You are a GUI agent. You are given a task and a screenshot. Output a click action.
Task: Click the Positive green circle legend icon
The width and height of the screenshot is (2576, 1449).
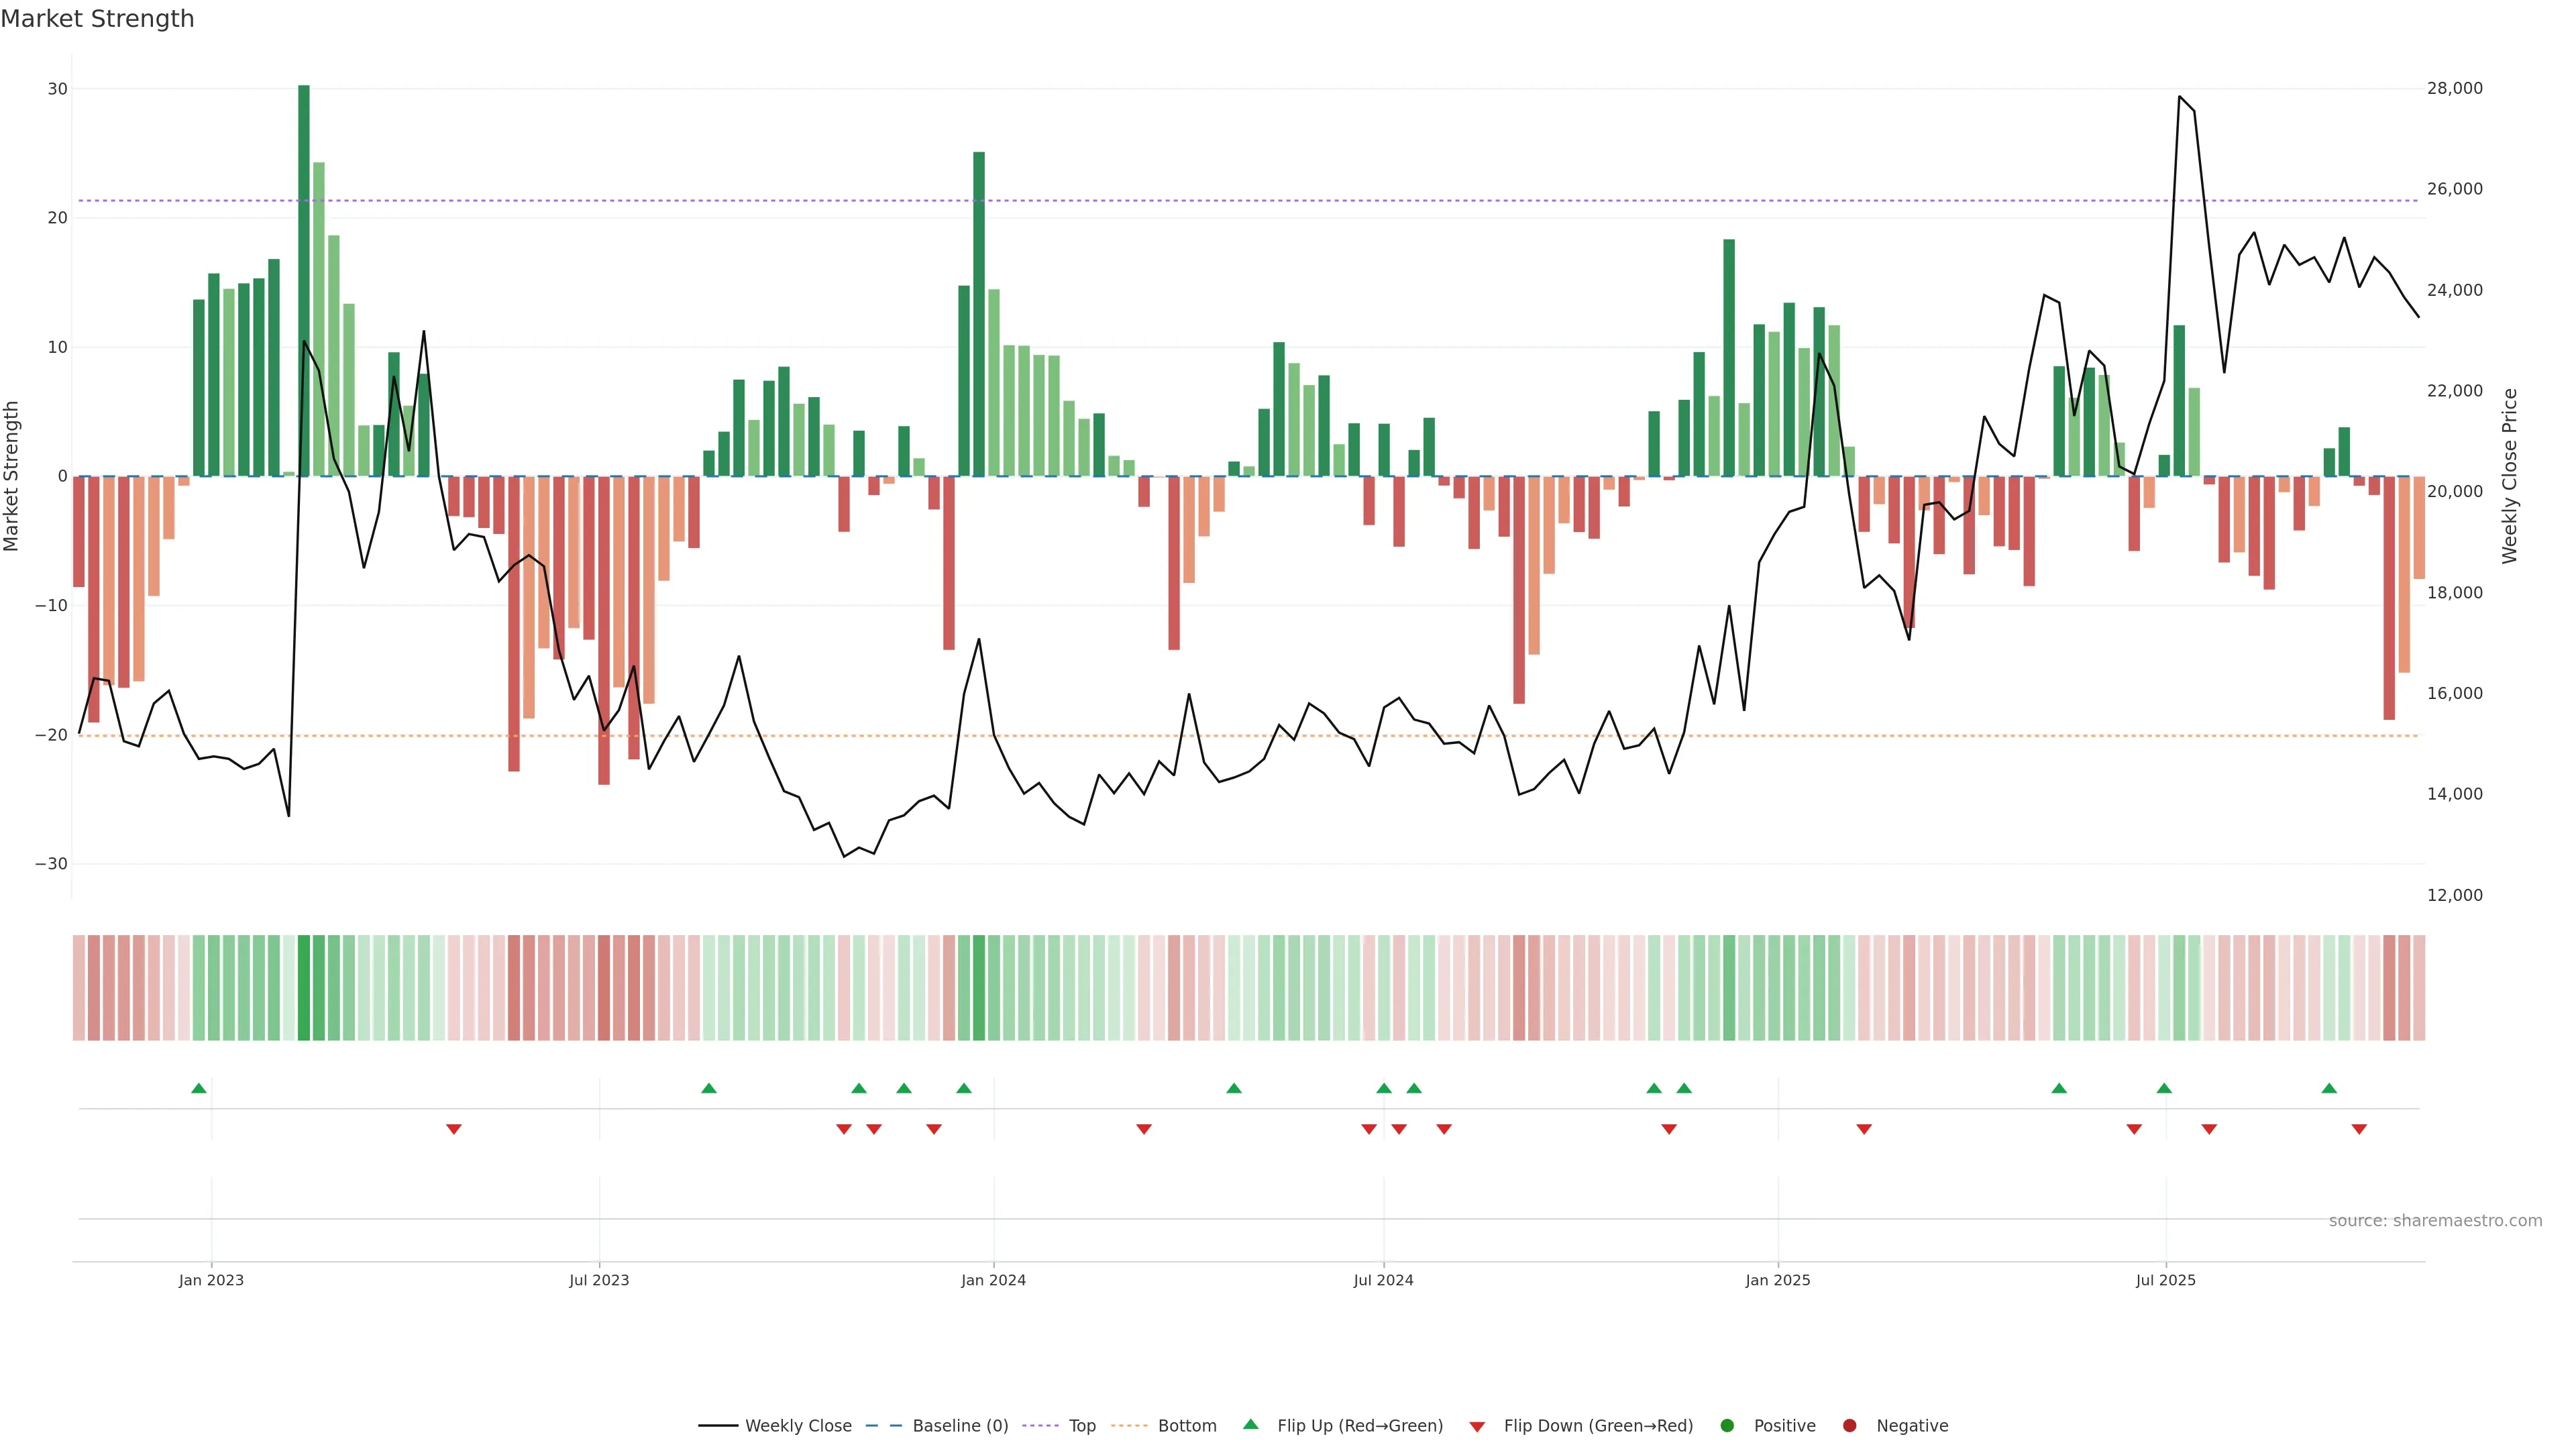pos(1727,1426)
